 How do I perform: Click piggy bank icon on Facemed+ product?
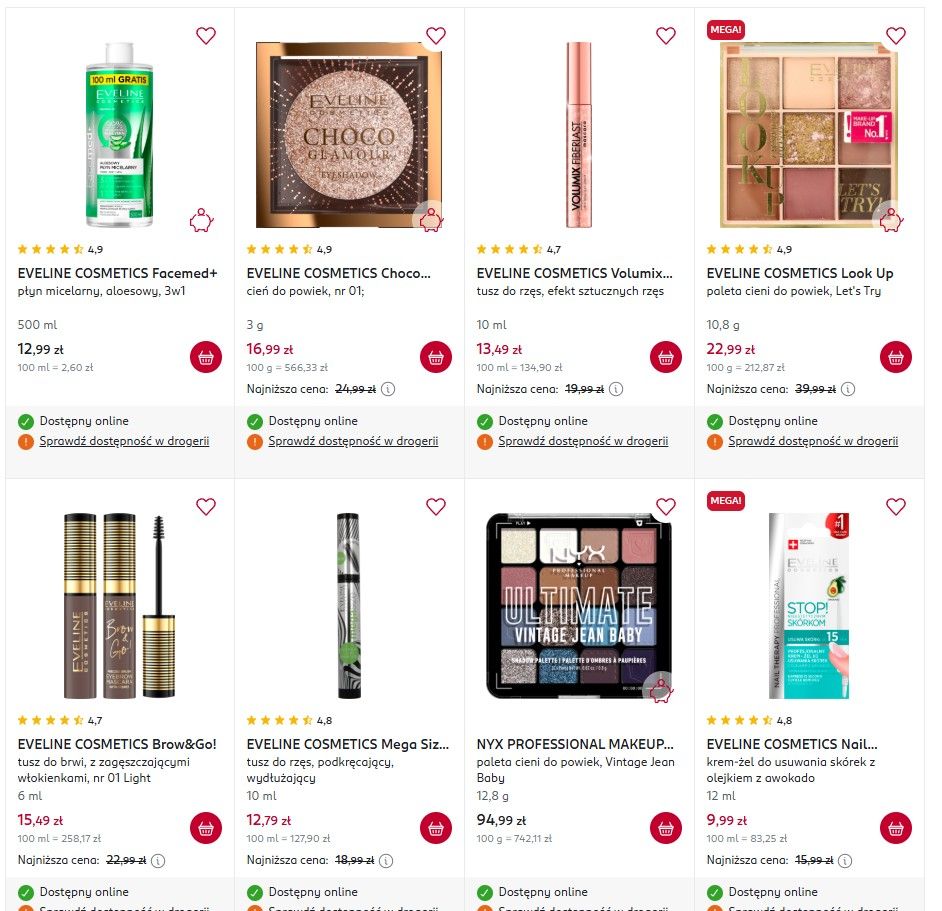click(202, 221)
